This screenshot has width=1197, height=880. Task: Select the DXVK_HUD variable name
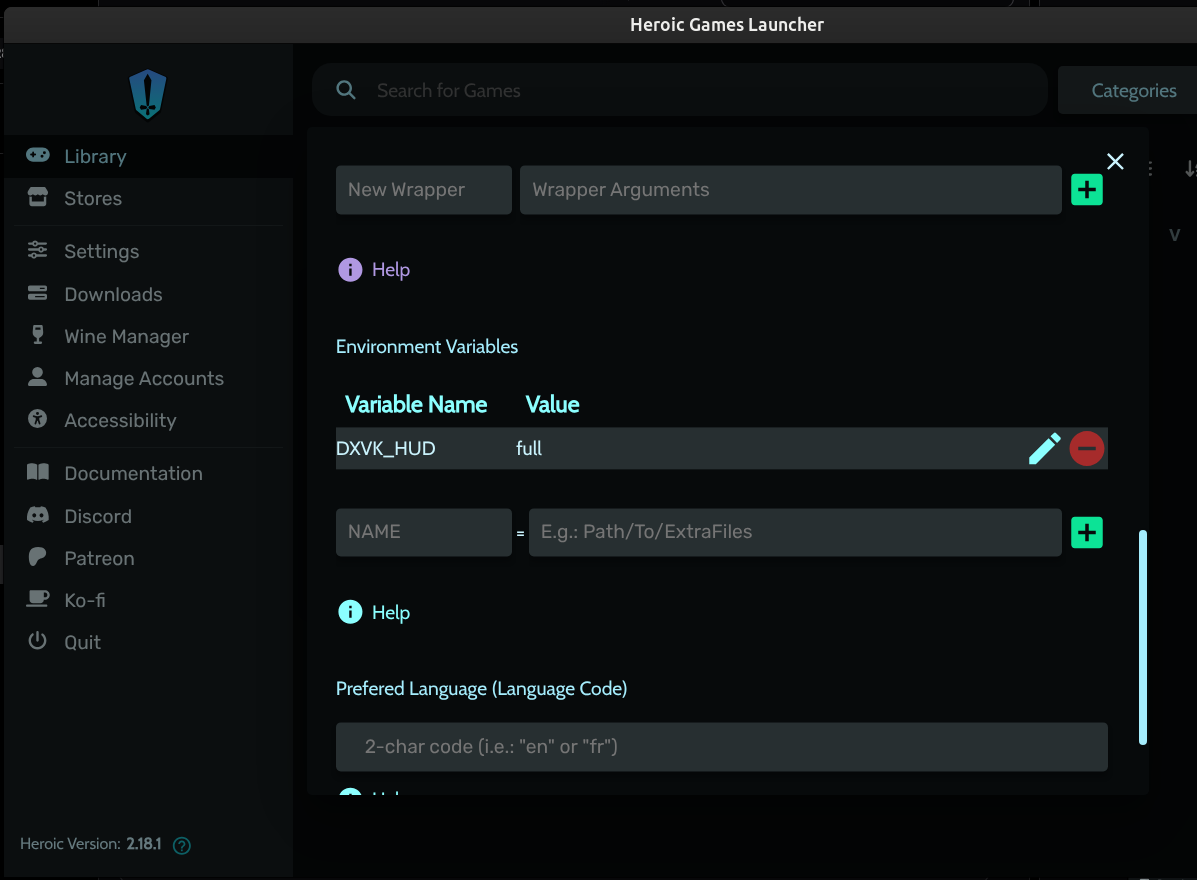coord(386,449)
